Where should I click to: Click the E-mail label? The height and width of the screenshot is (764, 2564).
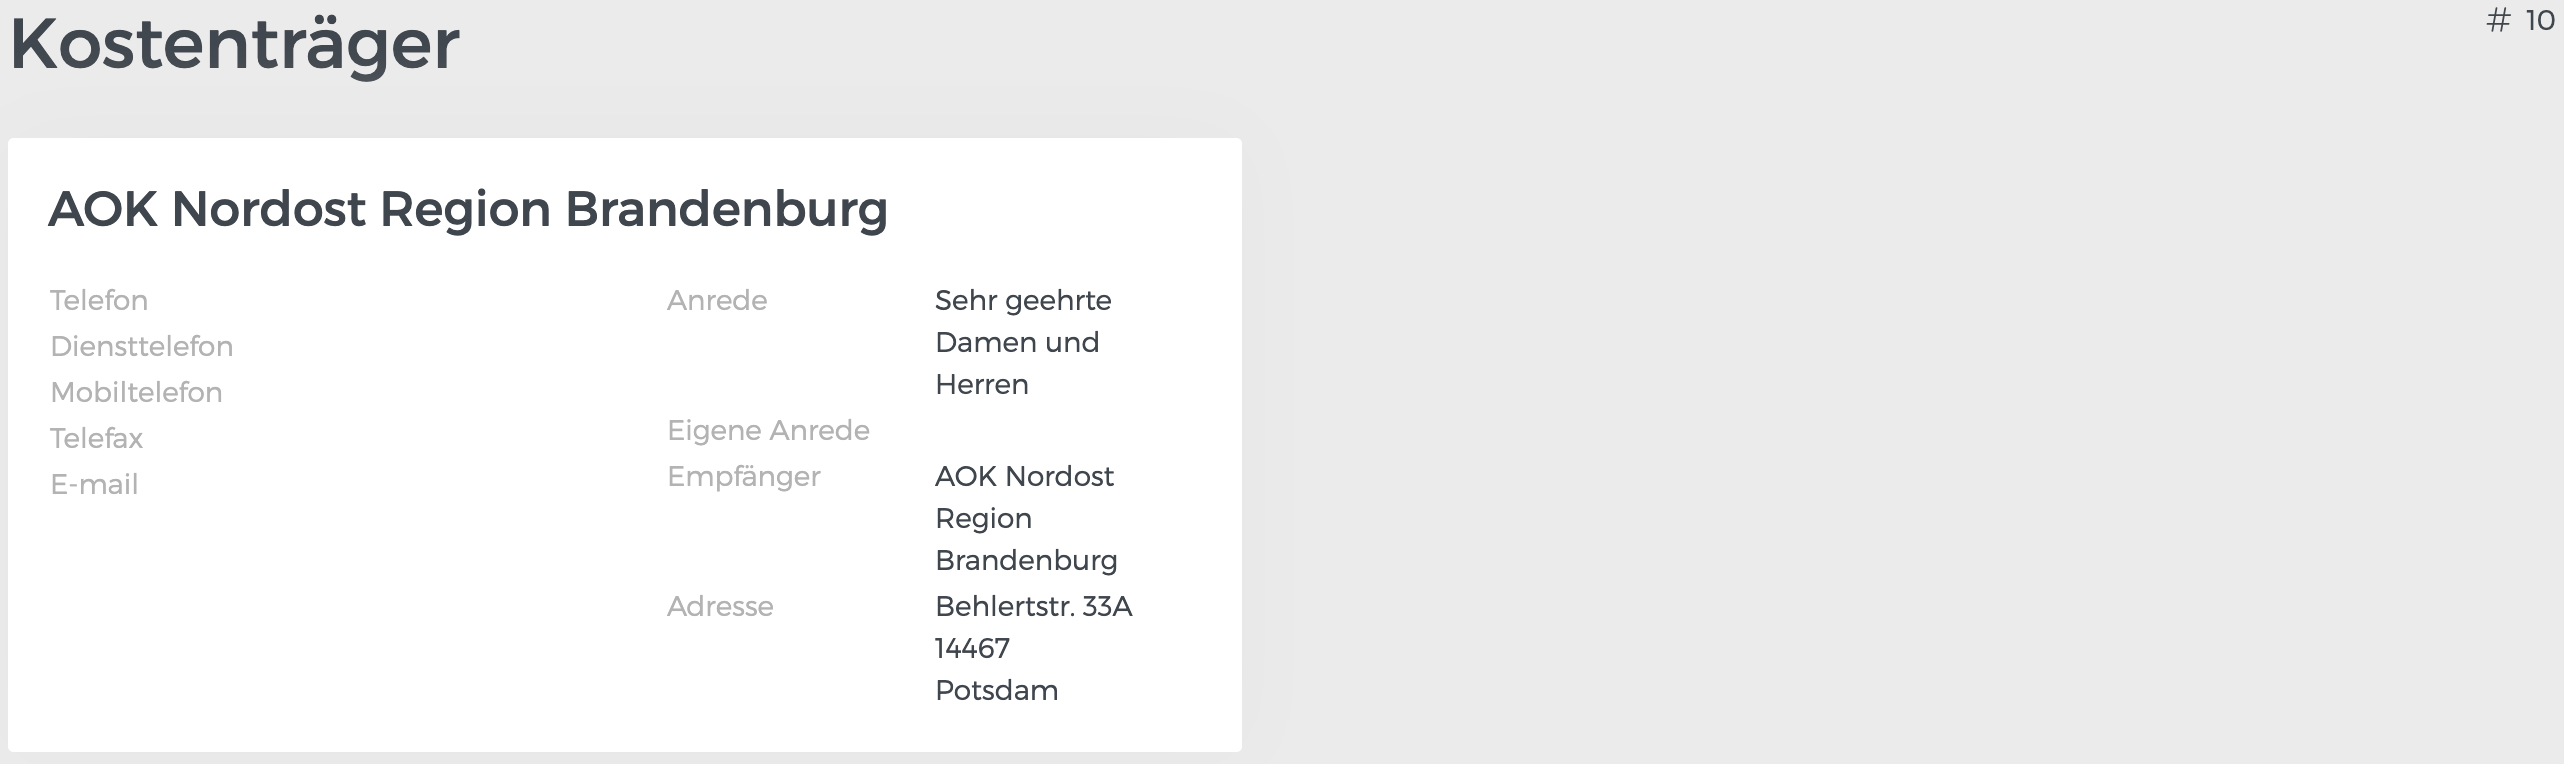tap(94, 484)
